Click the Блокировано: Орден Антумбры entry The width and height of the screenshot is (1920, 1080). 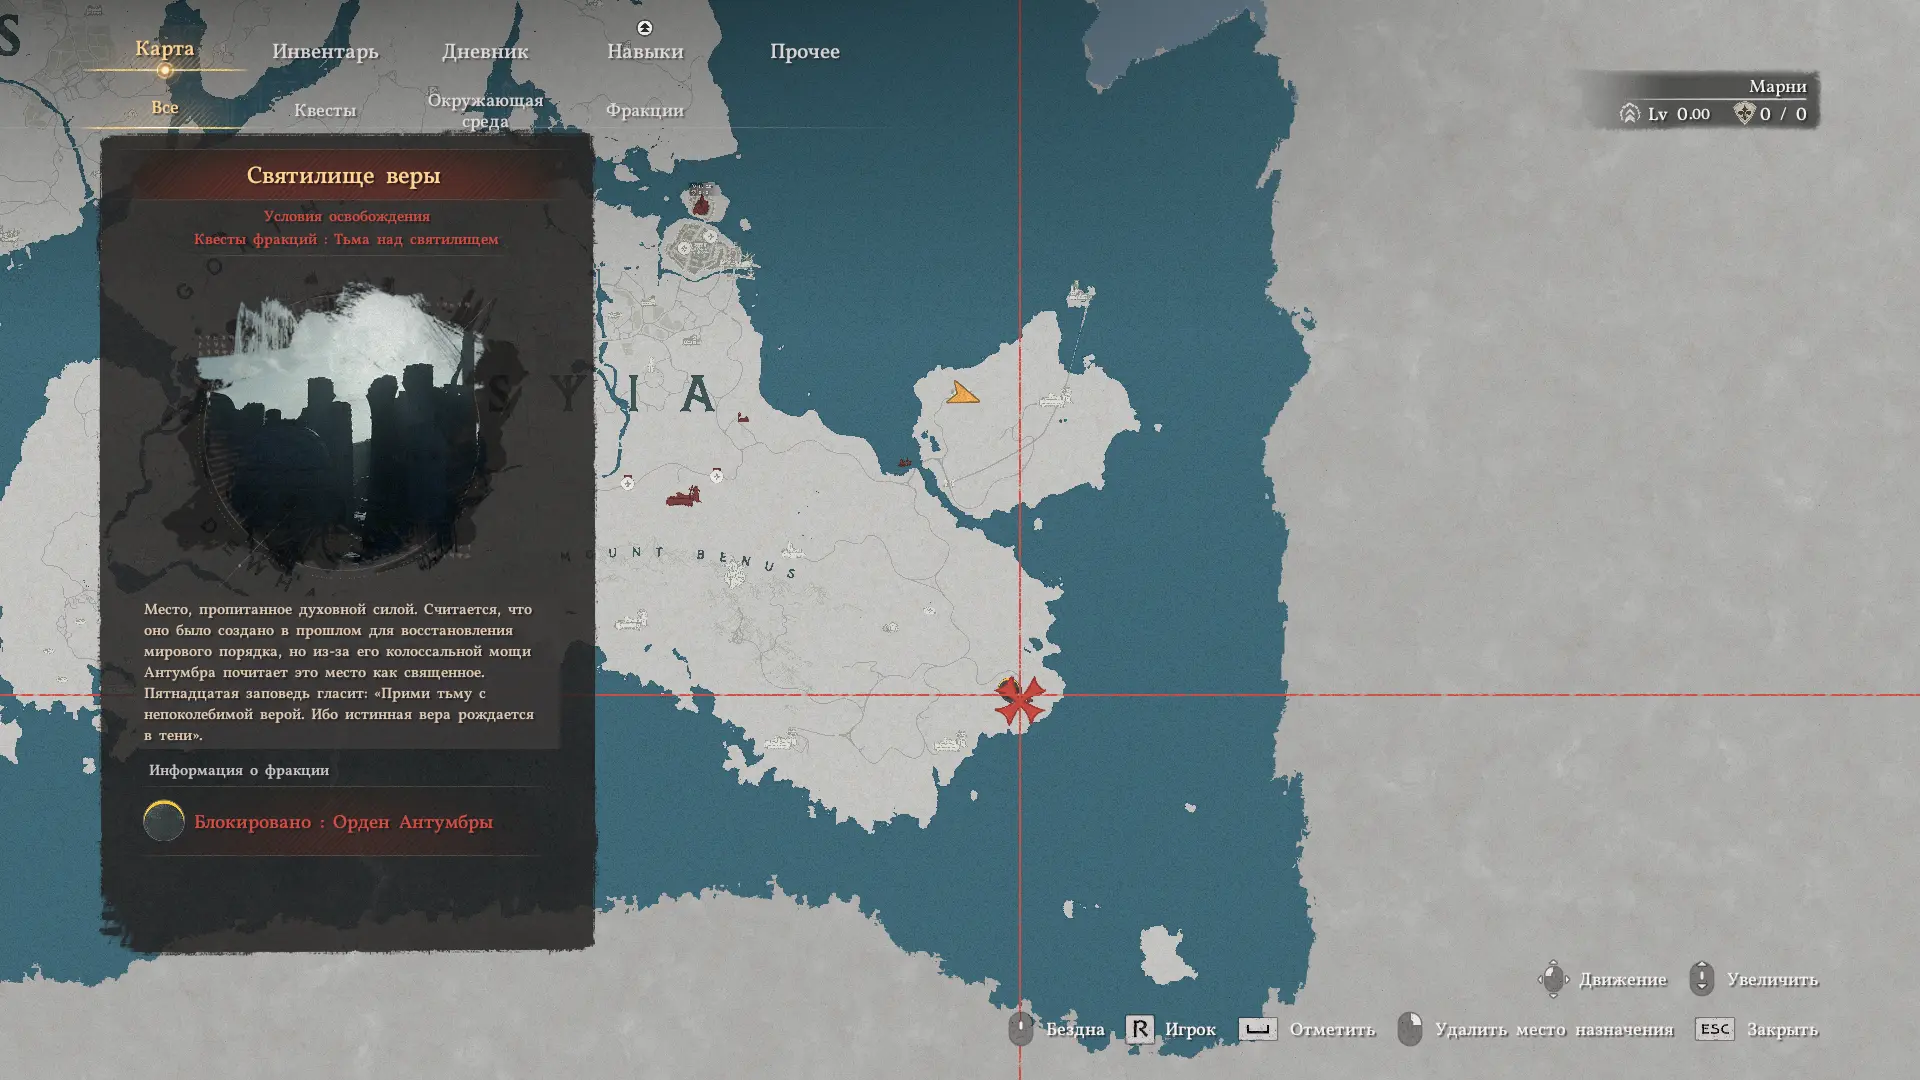(x=343, y=822)
